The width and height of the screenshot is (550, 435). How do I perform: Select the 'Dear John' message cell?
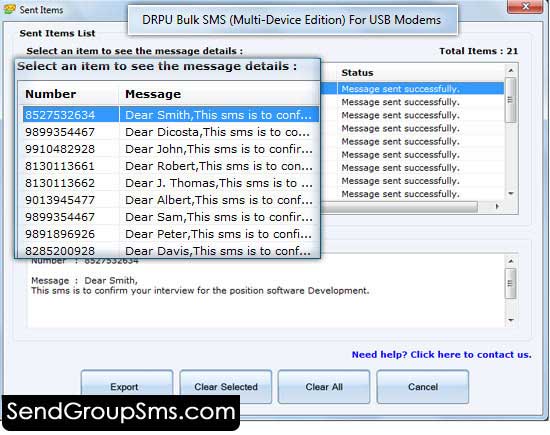[x=219, y=149]
